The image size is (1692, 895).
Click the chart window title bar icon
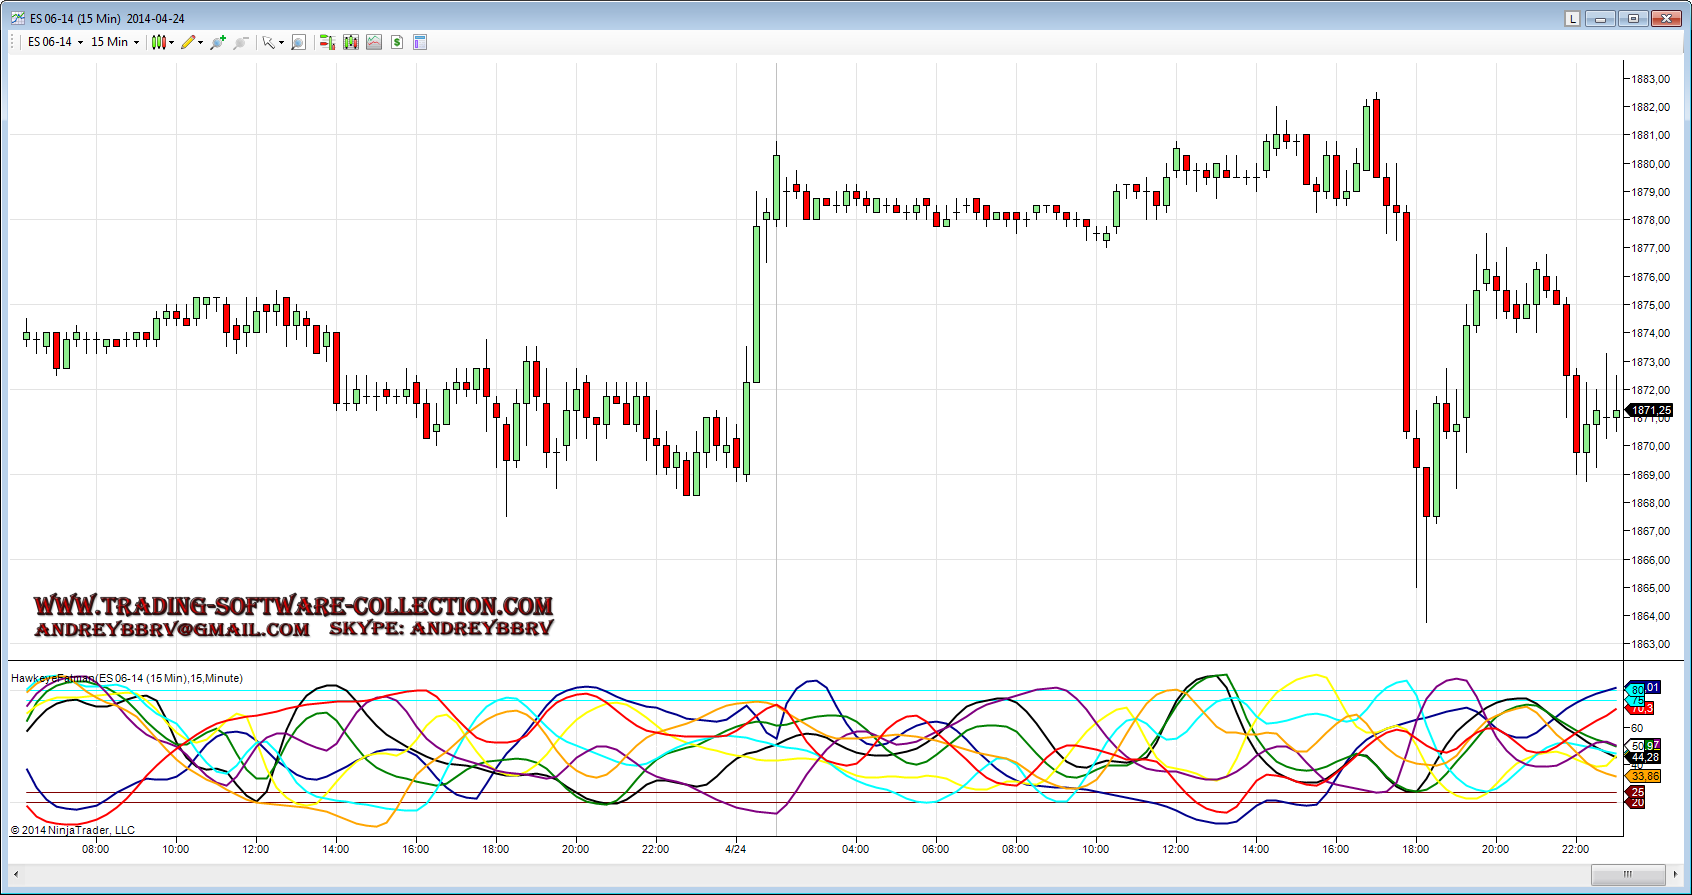[18, 19]
